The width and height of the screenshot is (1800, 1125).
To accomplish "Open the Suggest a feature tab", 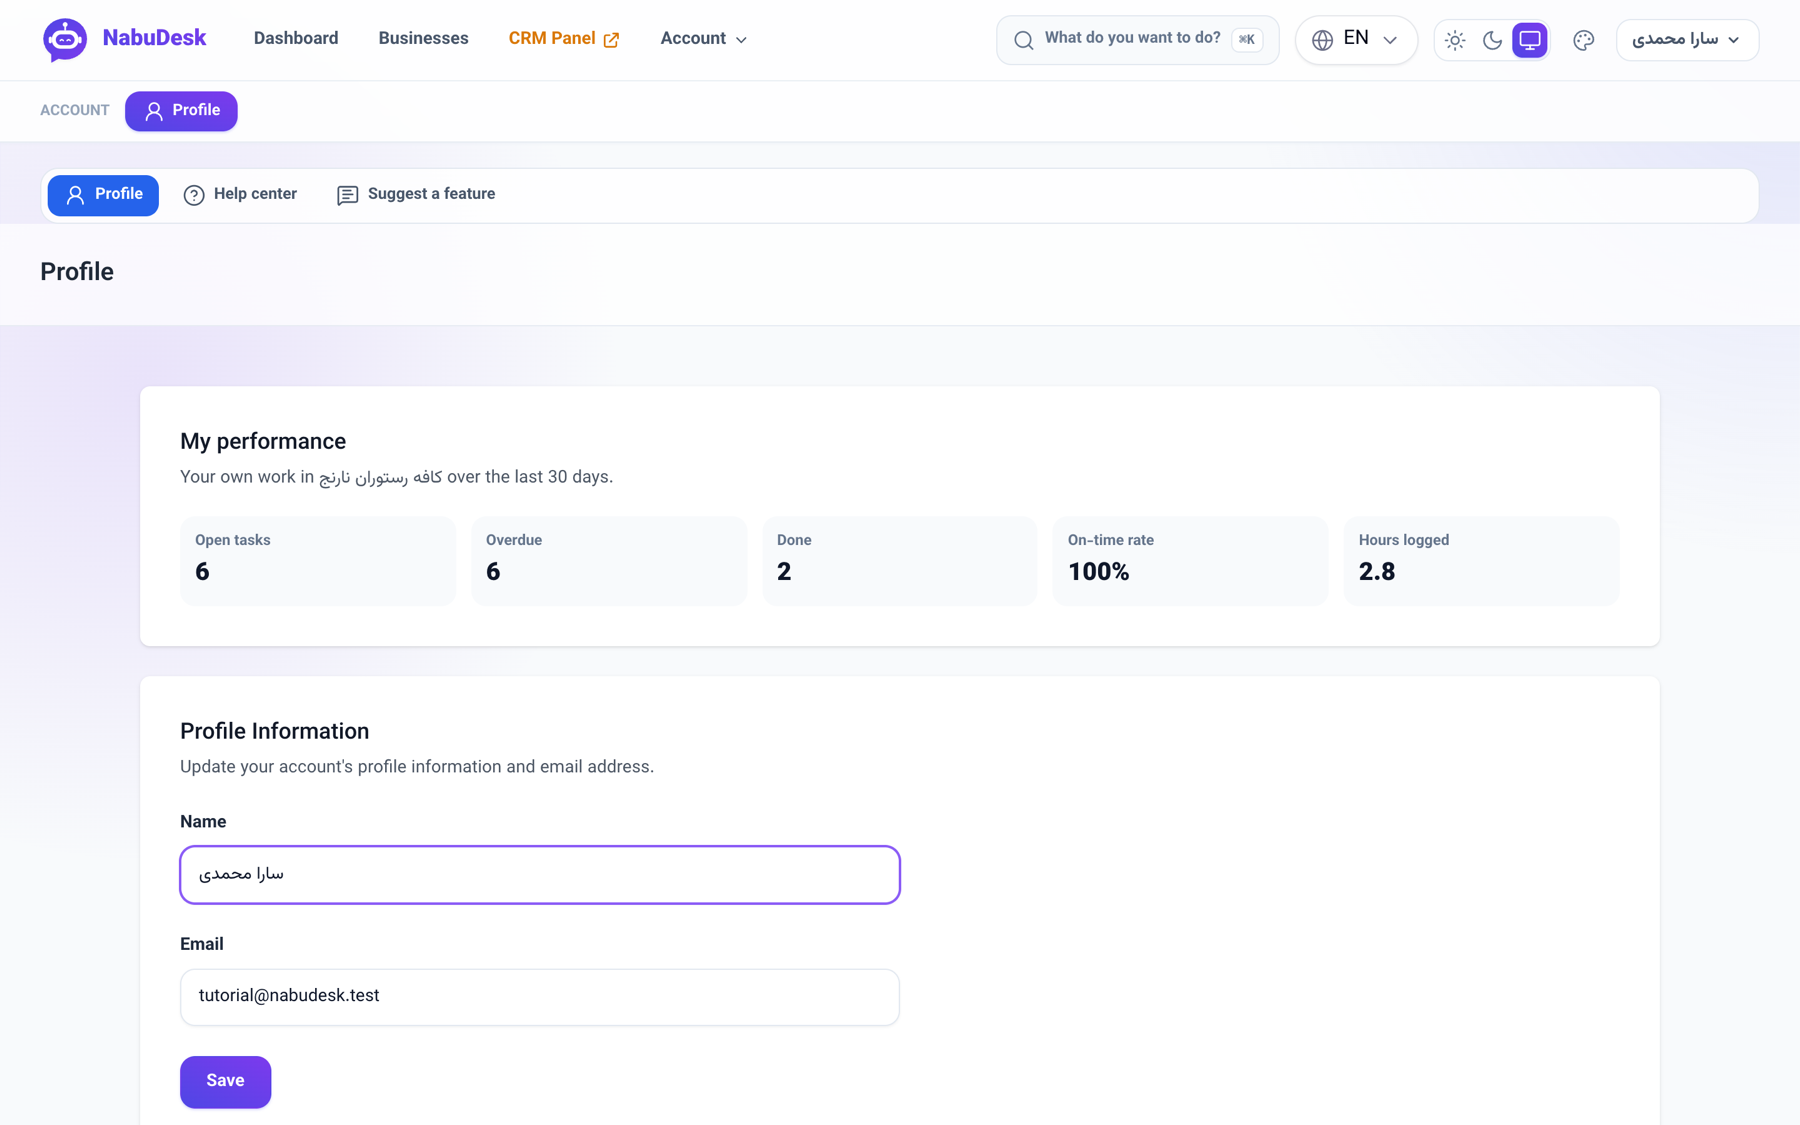I will point(416,195).
